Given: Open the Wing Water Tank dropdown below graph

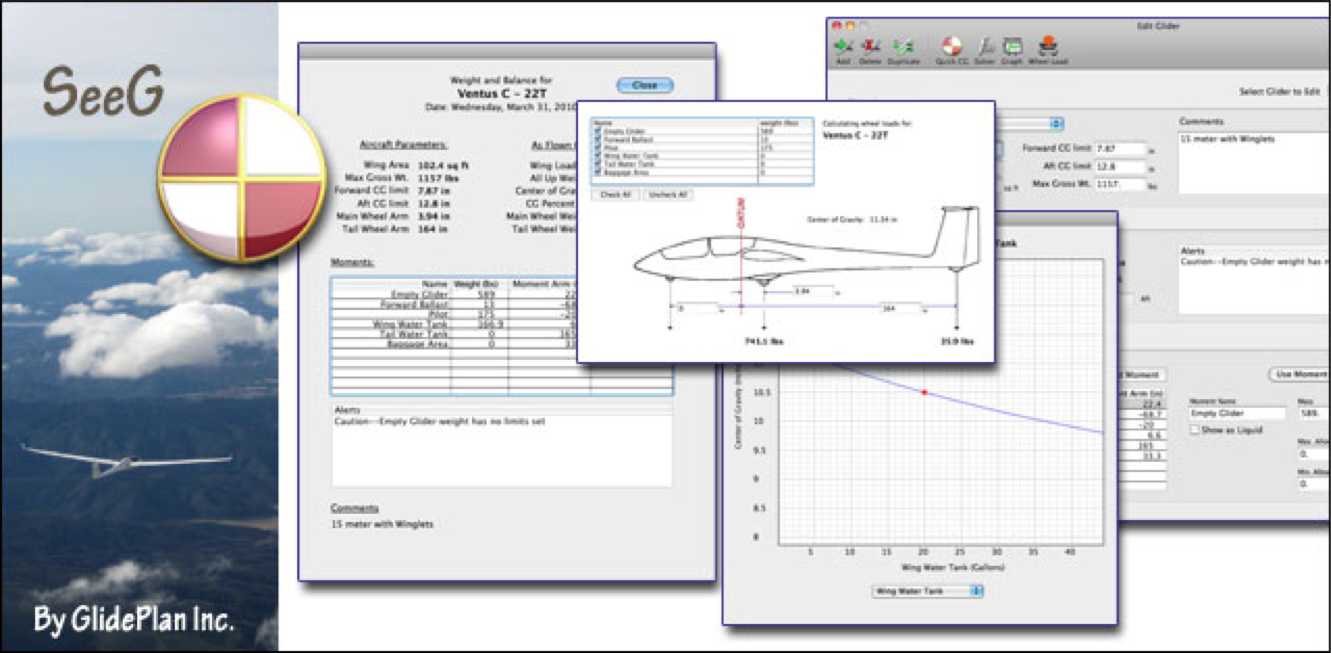Looking at the screenshot, I should tap(927, 591).
